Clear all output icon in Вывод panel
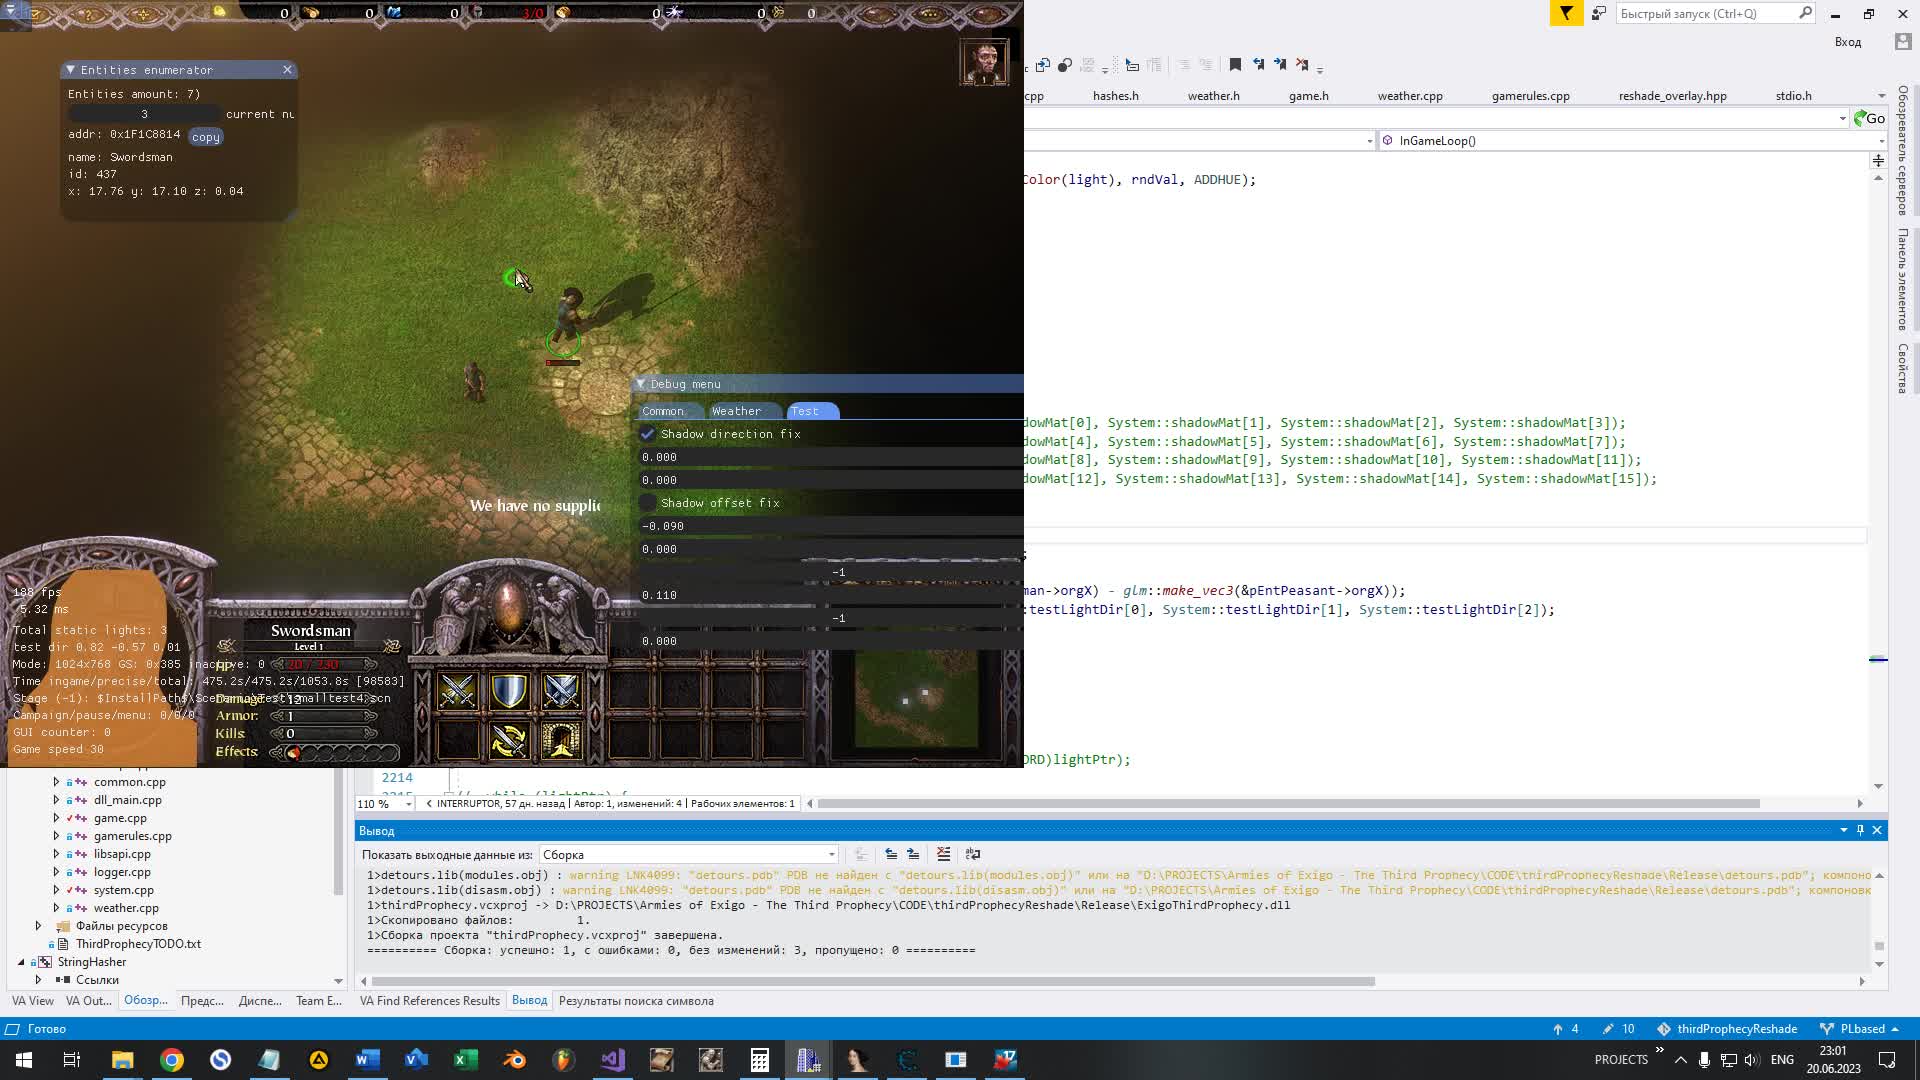Image resolution: width=1920 pixels, height=1080 pixels. (943, 854)
